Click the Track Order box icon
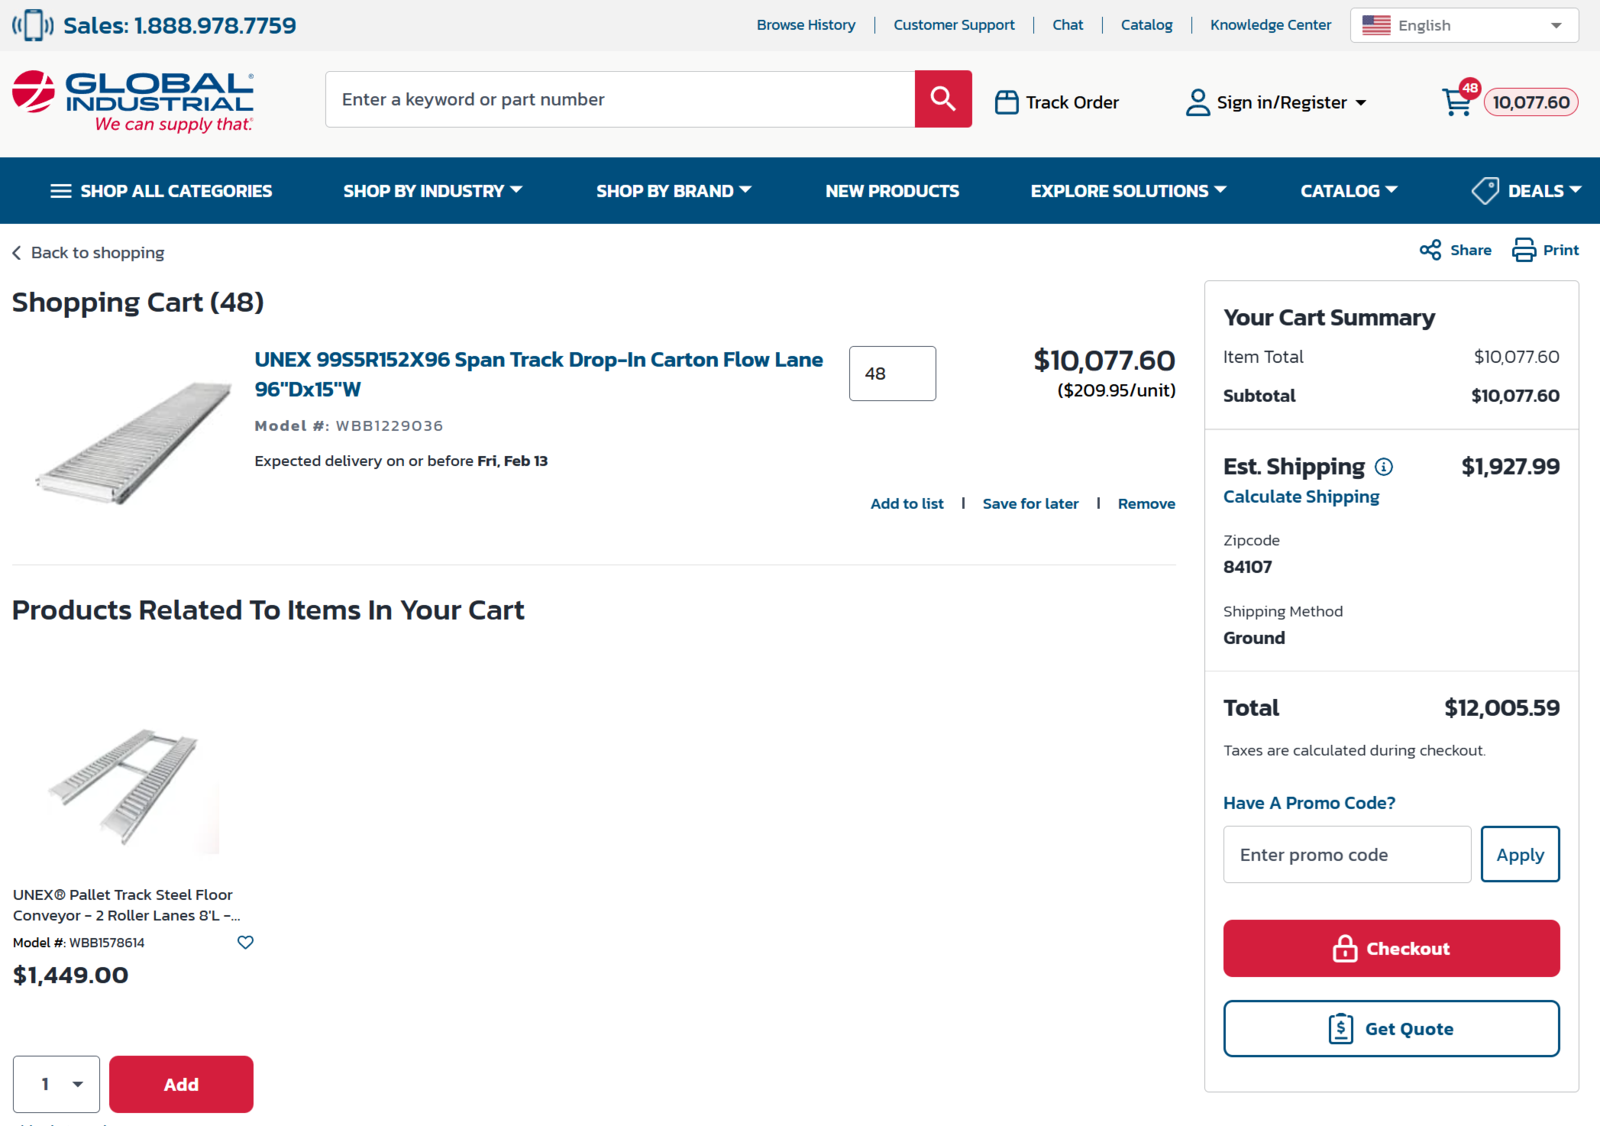Screen dimensions: 1600x1126 [x=1006, y=102]
